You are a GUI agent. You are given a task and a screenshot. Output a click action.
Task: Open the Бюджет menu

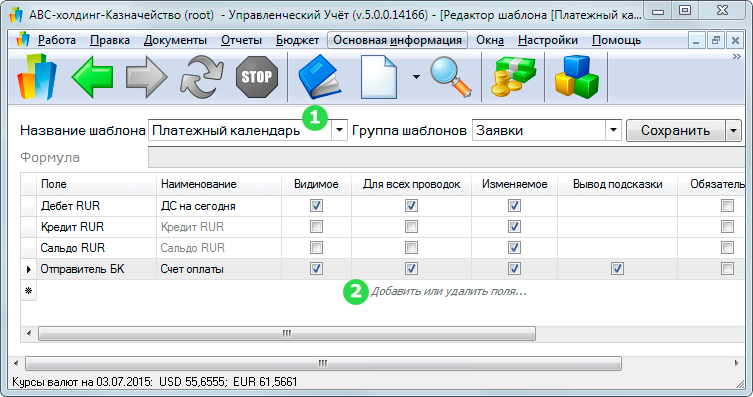tap(297, 40)
